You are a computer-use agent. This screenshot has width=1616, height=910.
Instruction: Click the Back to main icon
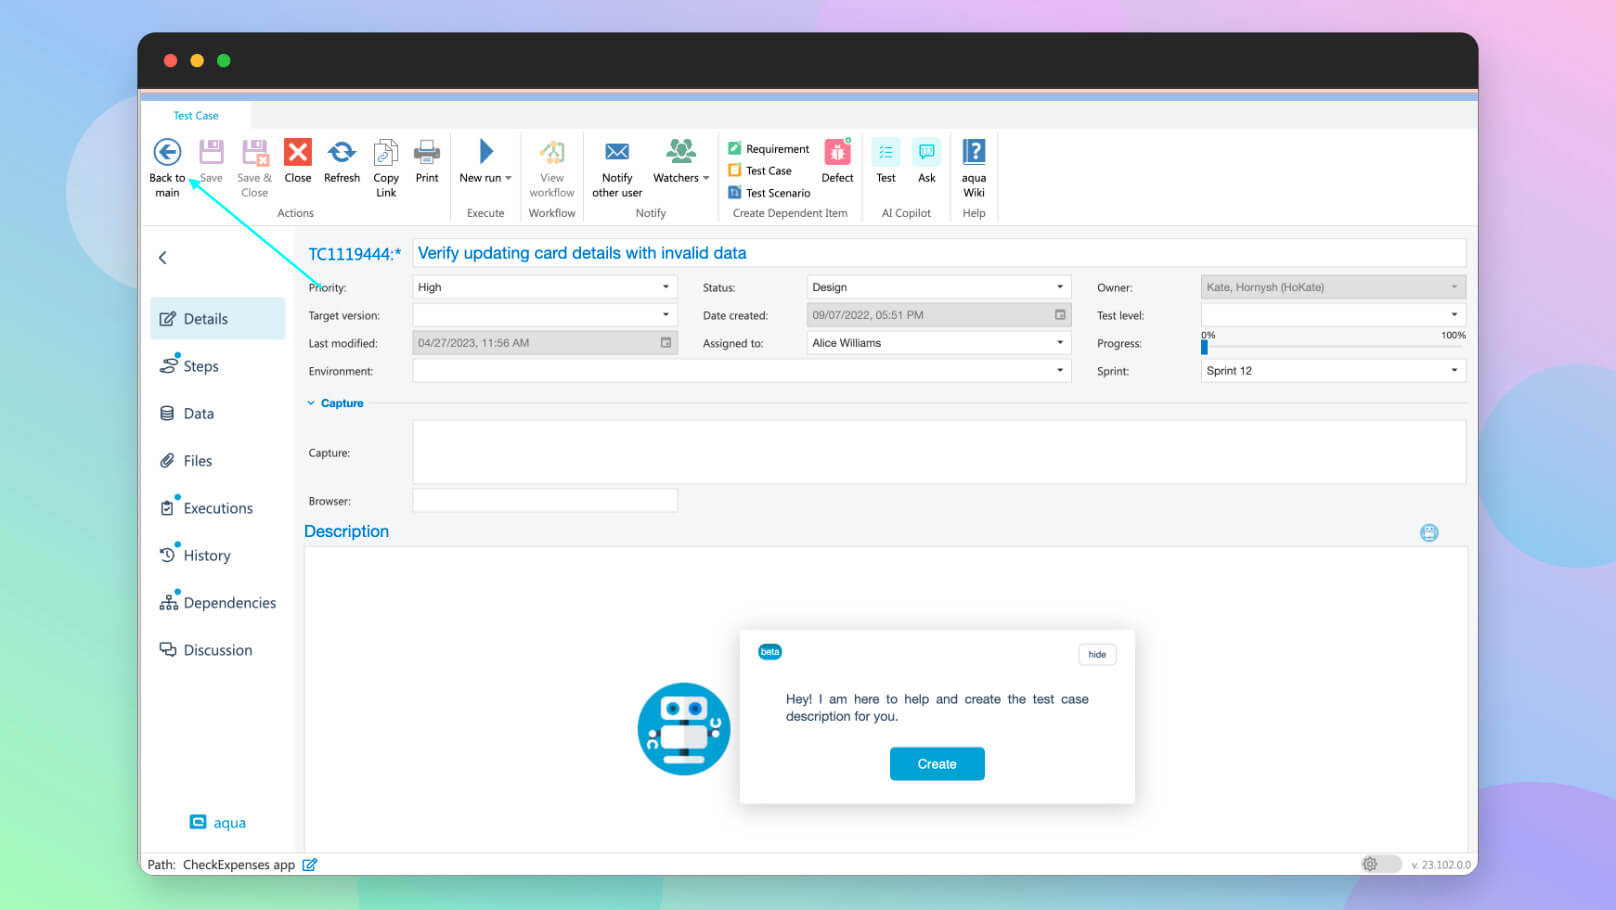(167, 153)
